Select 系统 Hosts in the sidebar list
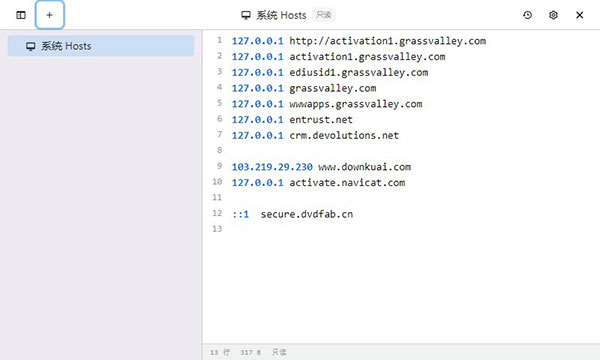The width and height of the screenshot is (600, 360). pos(101,46)
